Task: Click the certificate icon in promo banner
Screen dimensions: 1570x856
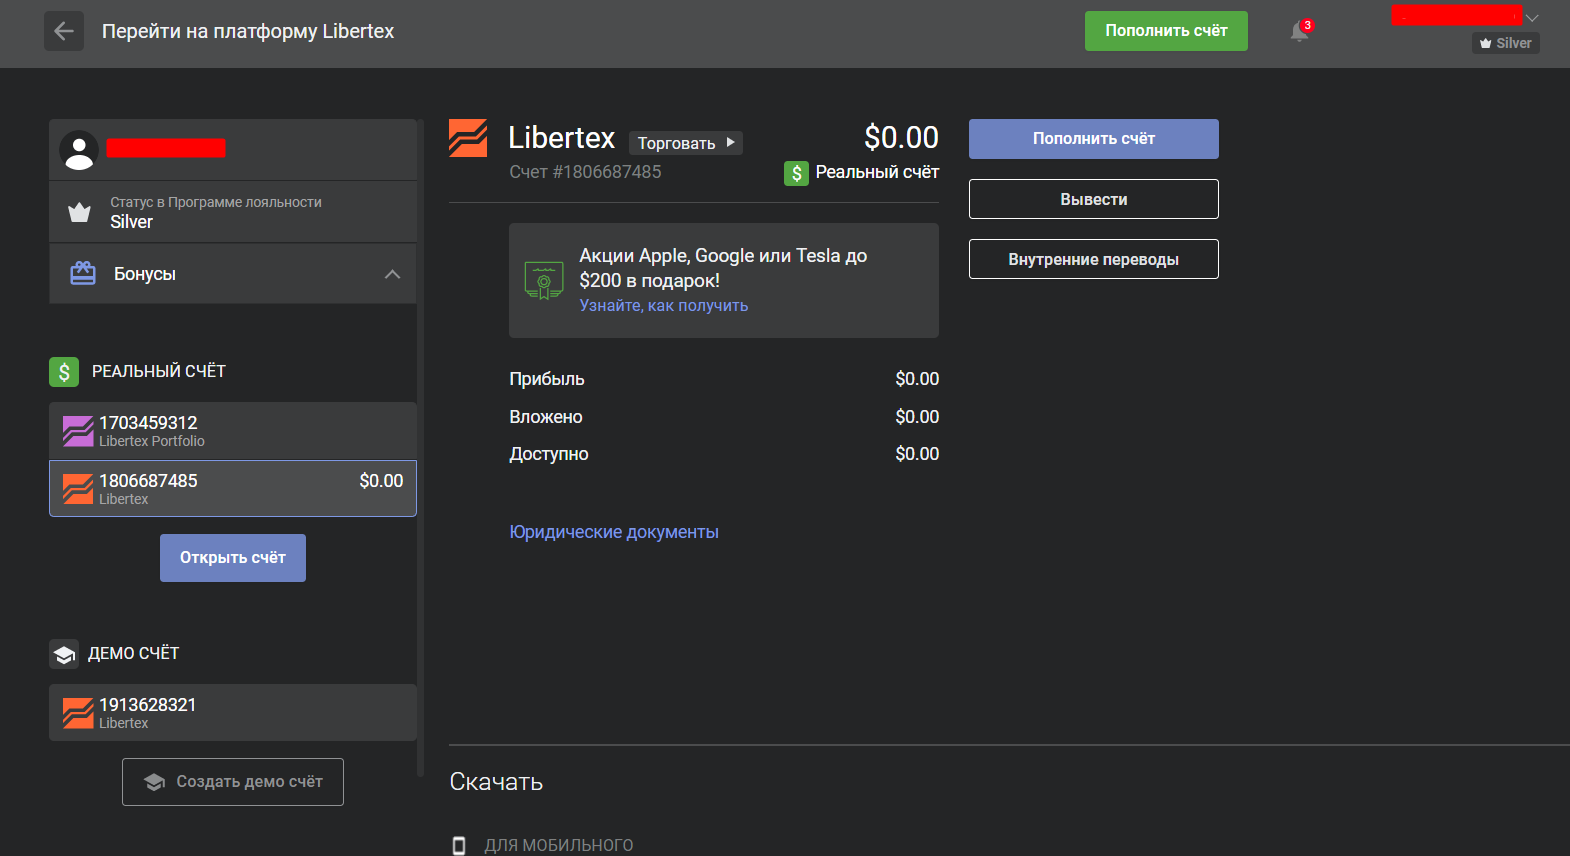Action: [544, 281]
